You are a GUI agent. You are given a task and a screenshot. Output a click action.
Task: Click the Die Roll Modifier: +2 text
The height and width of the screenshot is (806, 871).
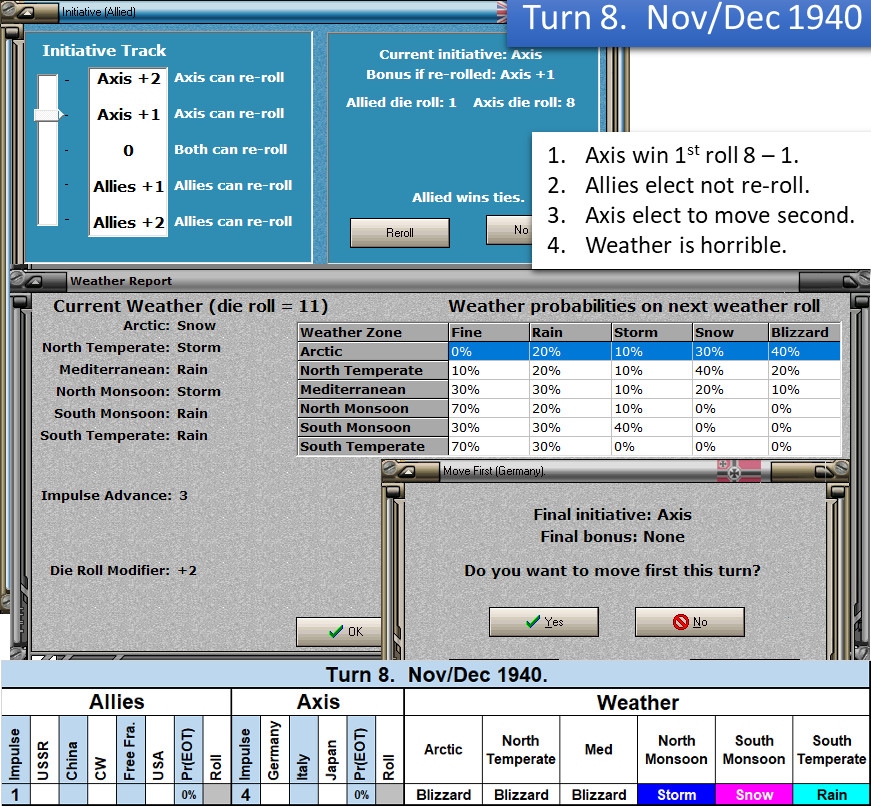pos(123,570)
